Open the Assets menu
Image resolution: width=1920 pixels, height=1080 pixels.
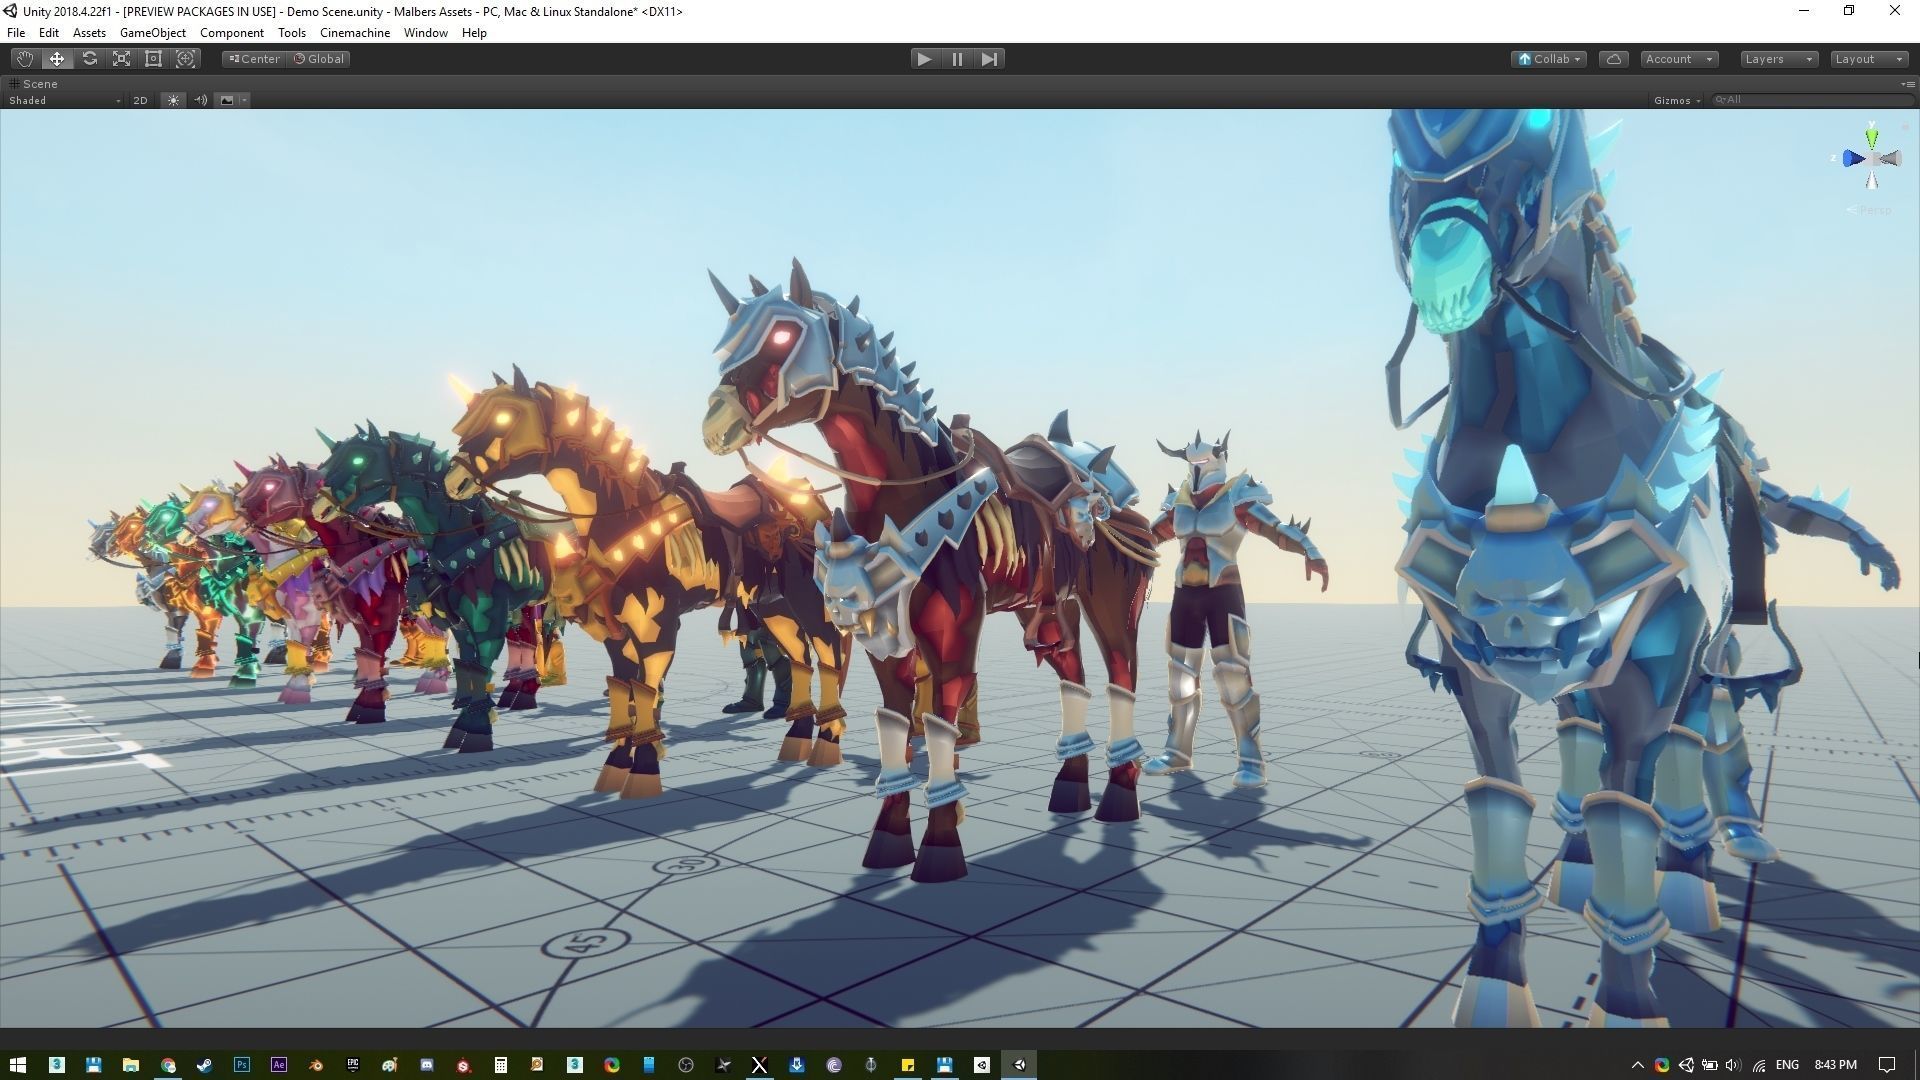(x=89, y=33)
